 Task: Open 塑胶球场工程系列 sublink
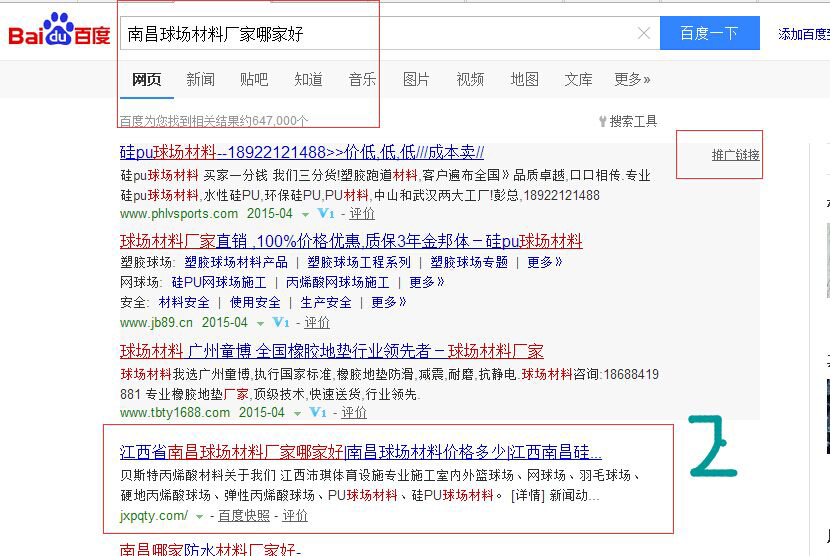pyautogui.click(x=359, y=262)
